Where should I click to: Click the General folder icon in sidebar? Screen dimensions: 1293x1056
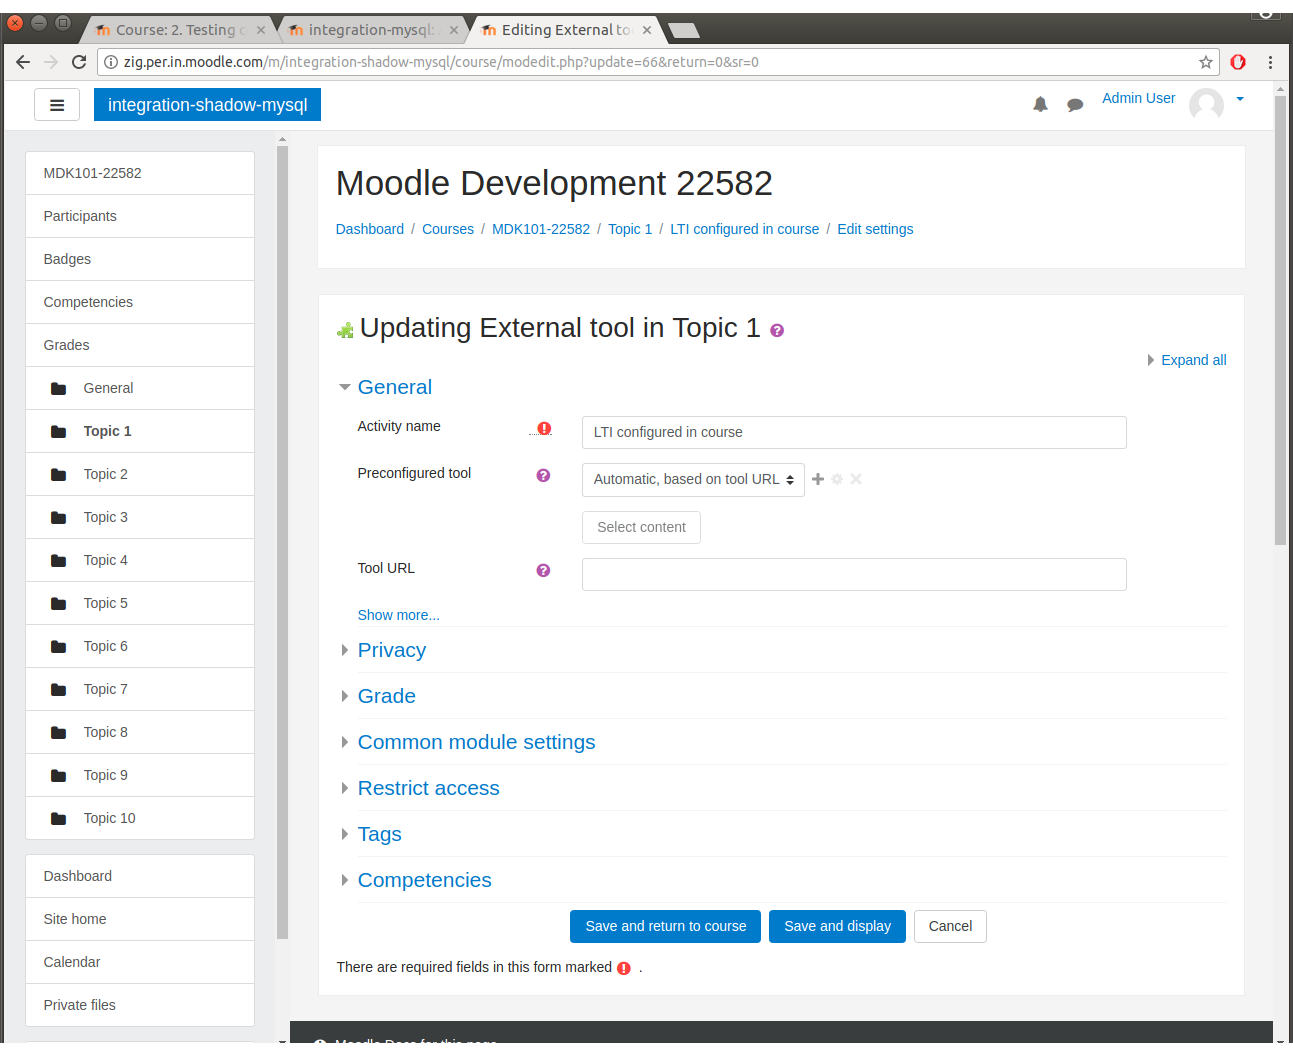click(58, 388)
